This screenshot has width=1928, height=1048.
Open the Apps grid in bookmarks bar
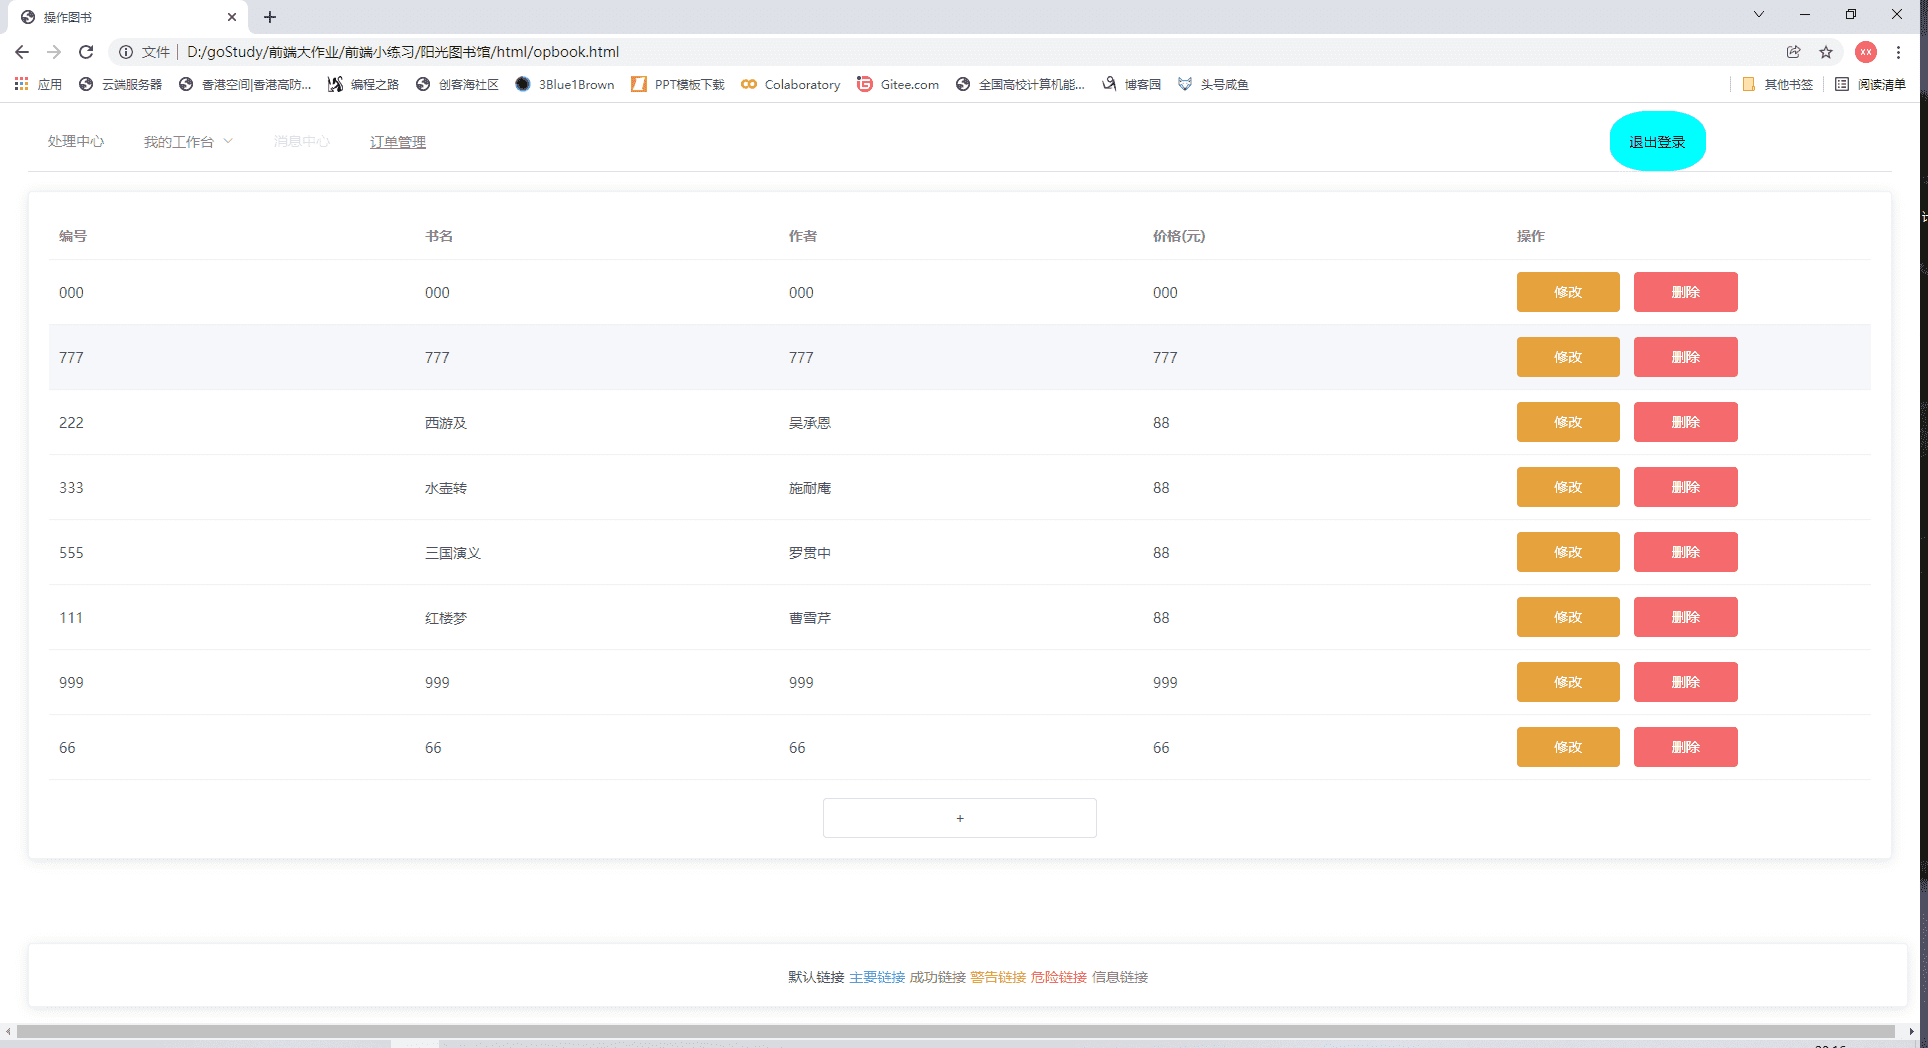coord(38,84)
